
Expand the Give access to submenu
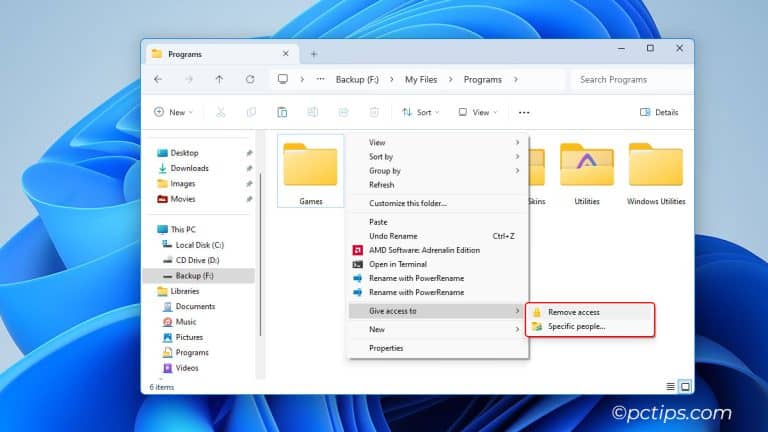click(438, 311)
